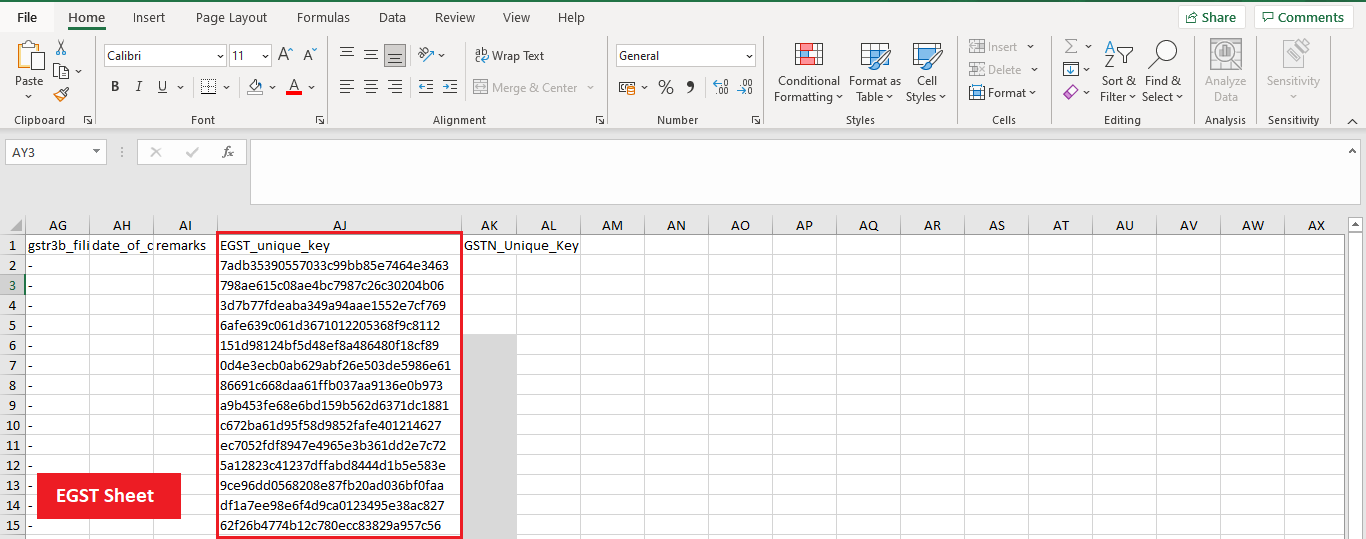Click the Insert Function fx icon
Screen dimensions: 1366x539
pos(228,152)
